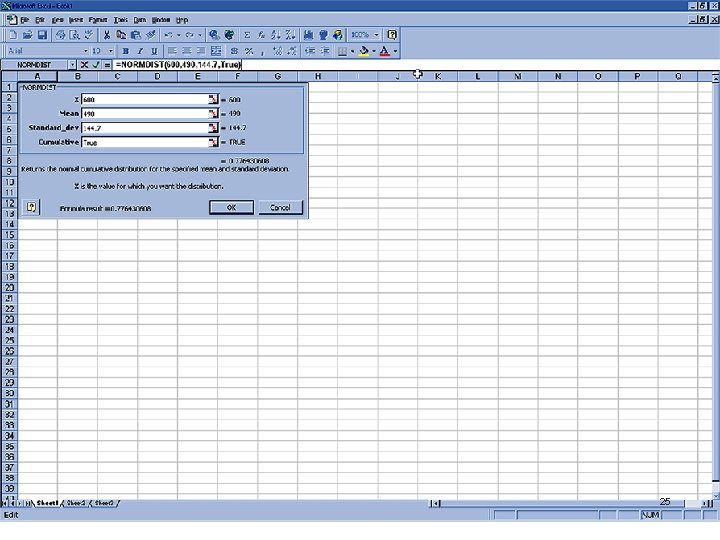This screenshot has height=540, width=720.
Task: Open the Zoom percentage dropdown
Action: 377,35
